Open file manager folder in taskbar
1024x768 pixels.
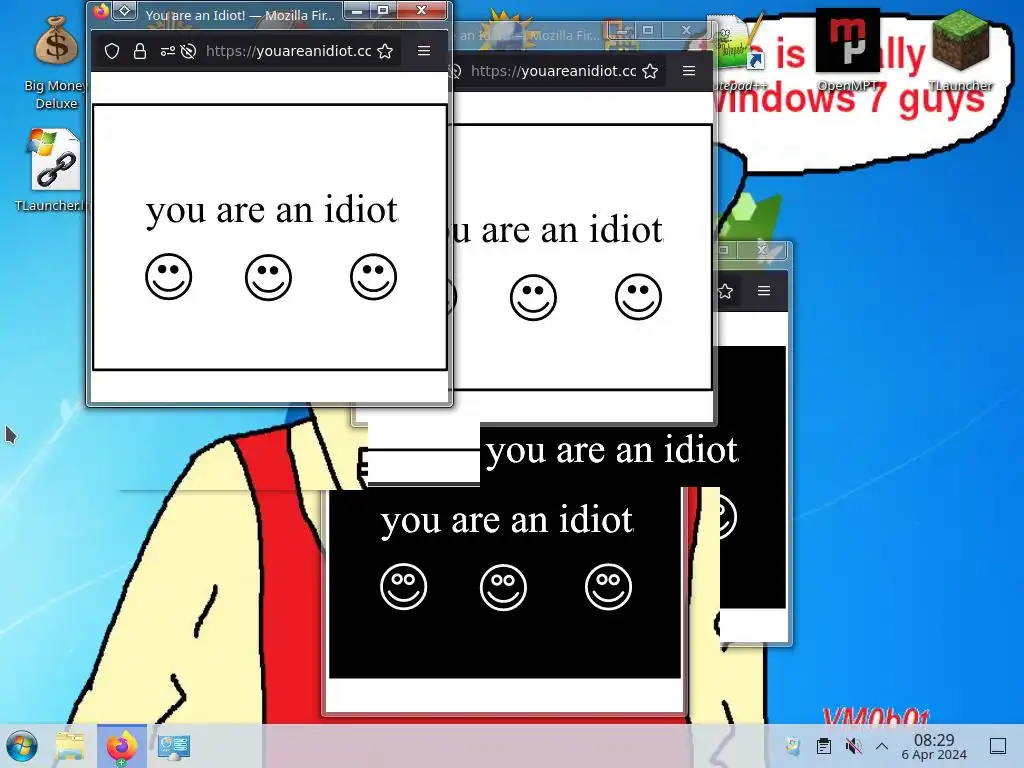(71, 746)
